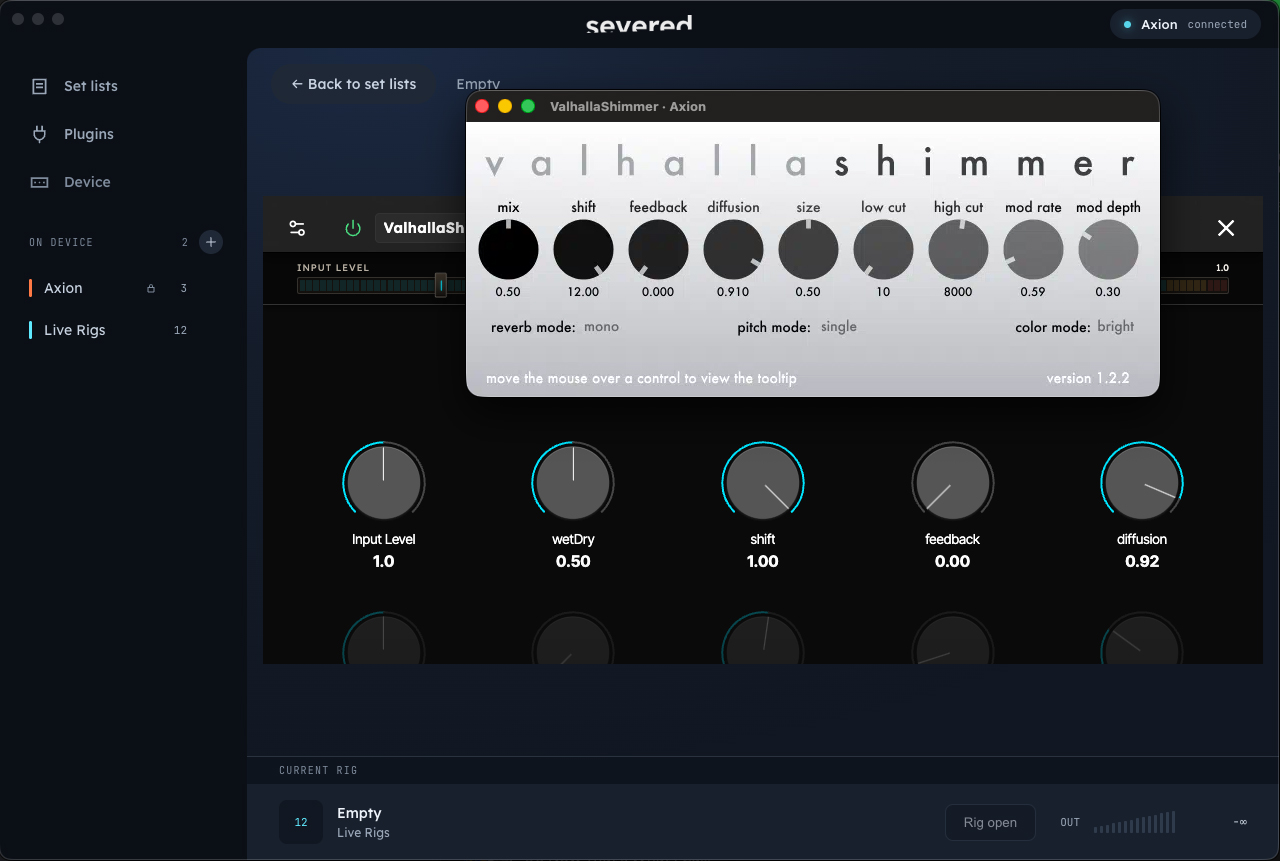This screenshot has height=861, width=1280.
Task: Zoom the ValhallaShimmer window with green button
Action: 528,106
